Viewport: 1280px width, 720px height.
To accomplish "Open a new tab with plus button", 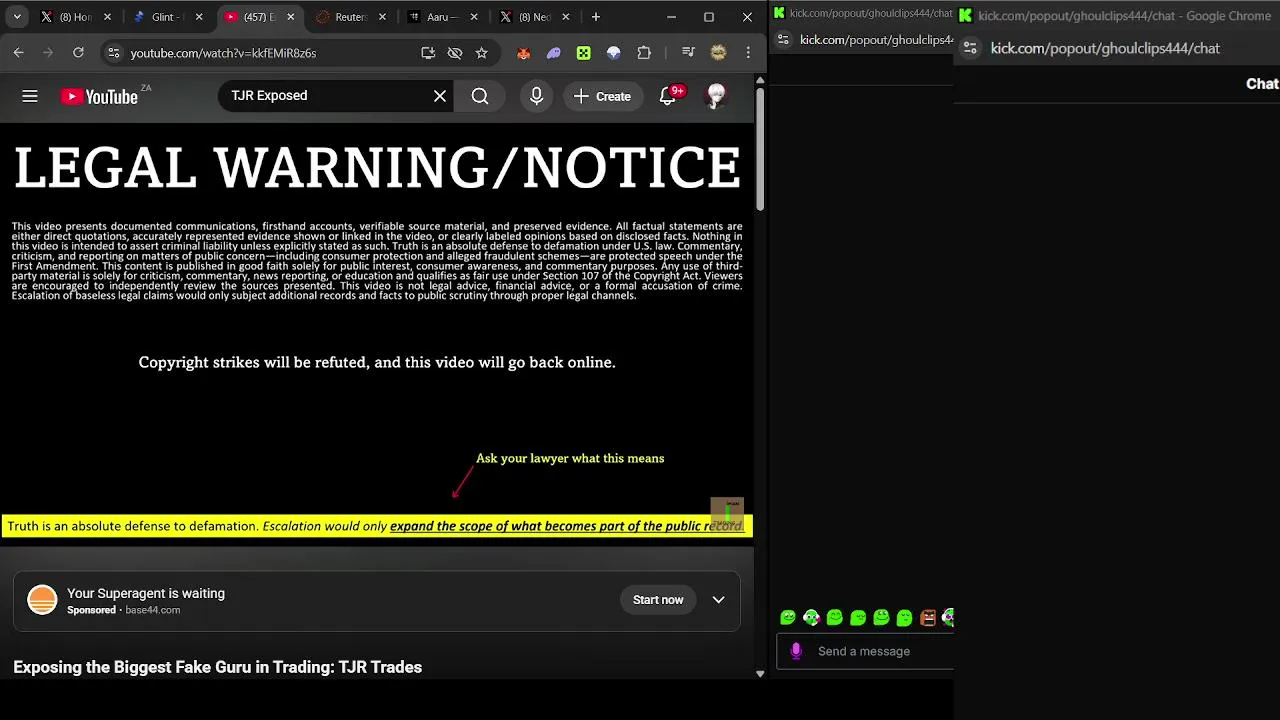I will click(596, 17).
